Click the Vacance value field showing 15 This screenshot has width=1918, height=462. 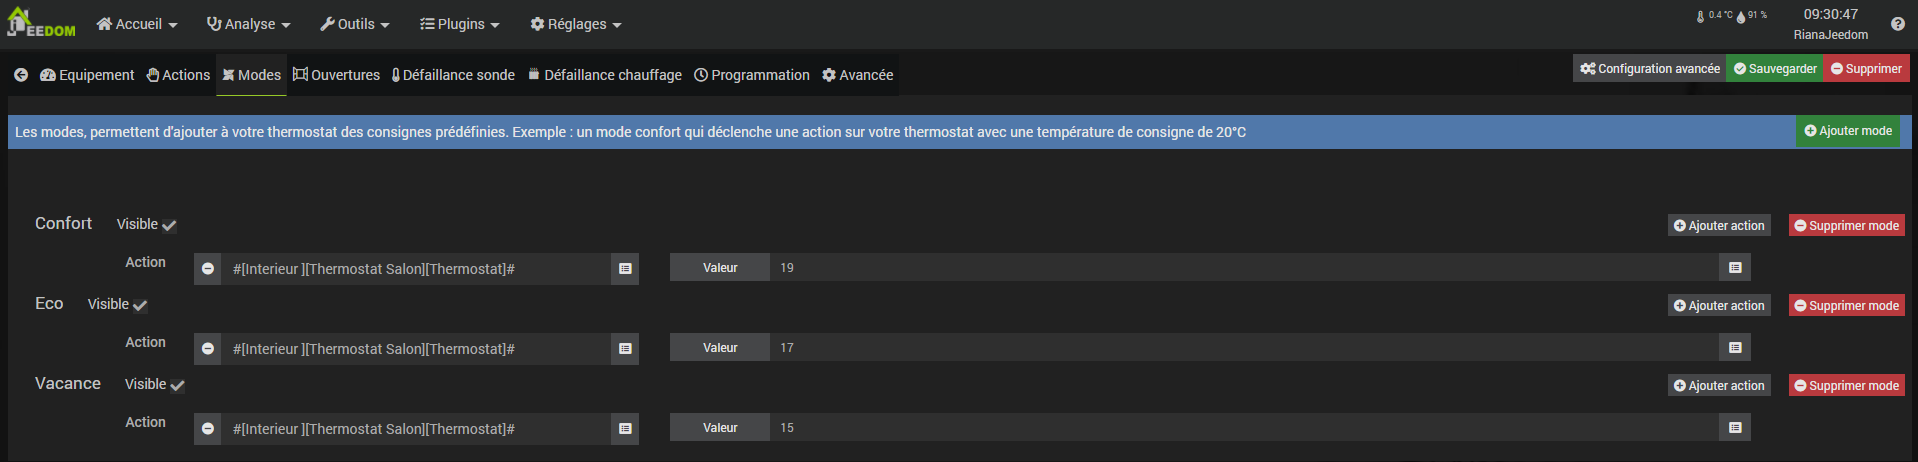click(1245, 427)
